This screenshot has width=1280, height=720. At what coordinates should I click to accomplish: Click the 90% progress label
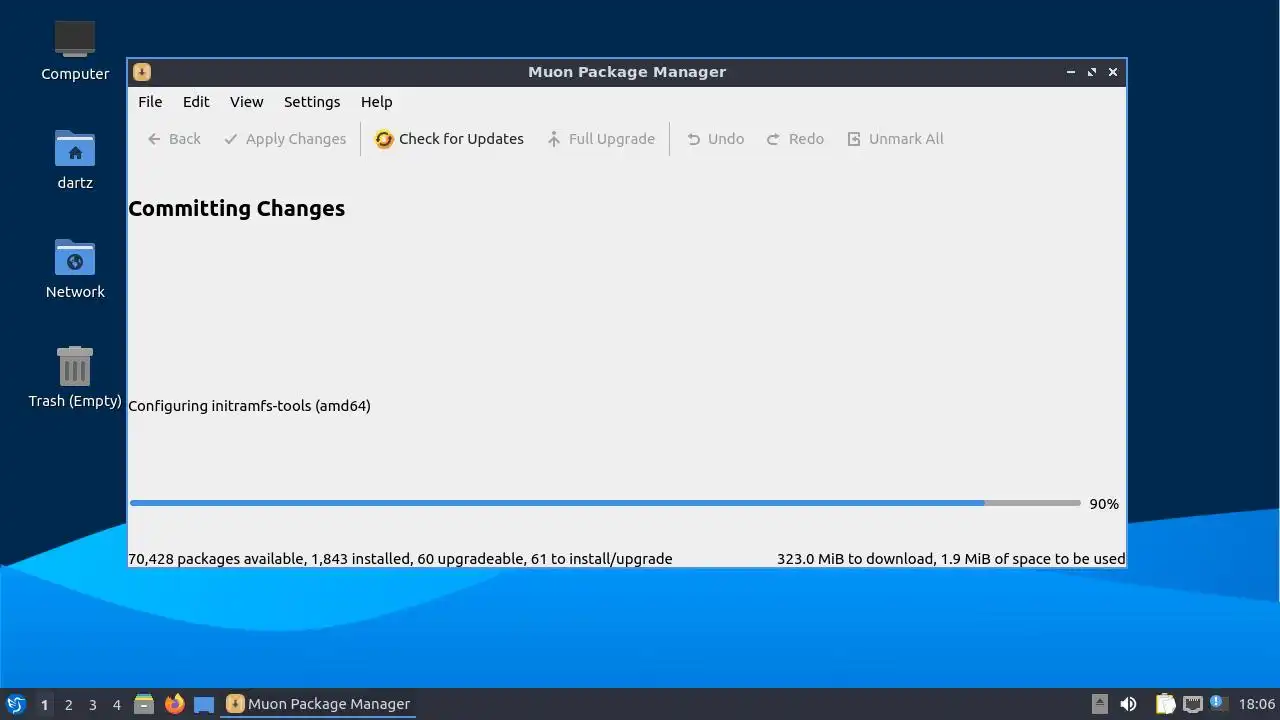1104,504
